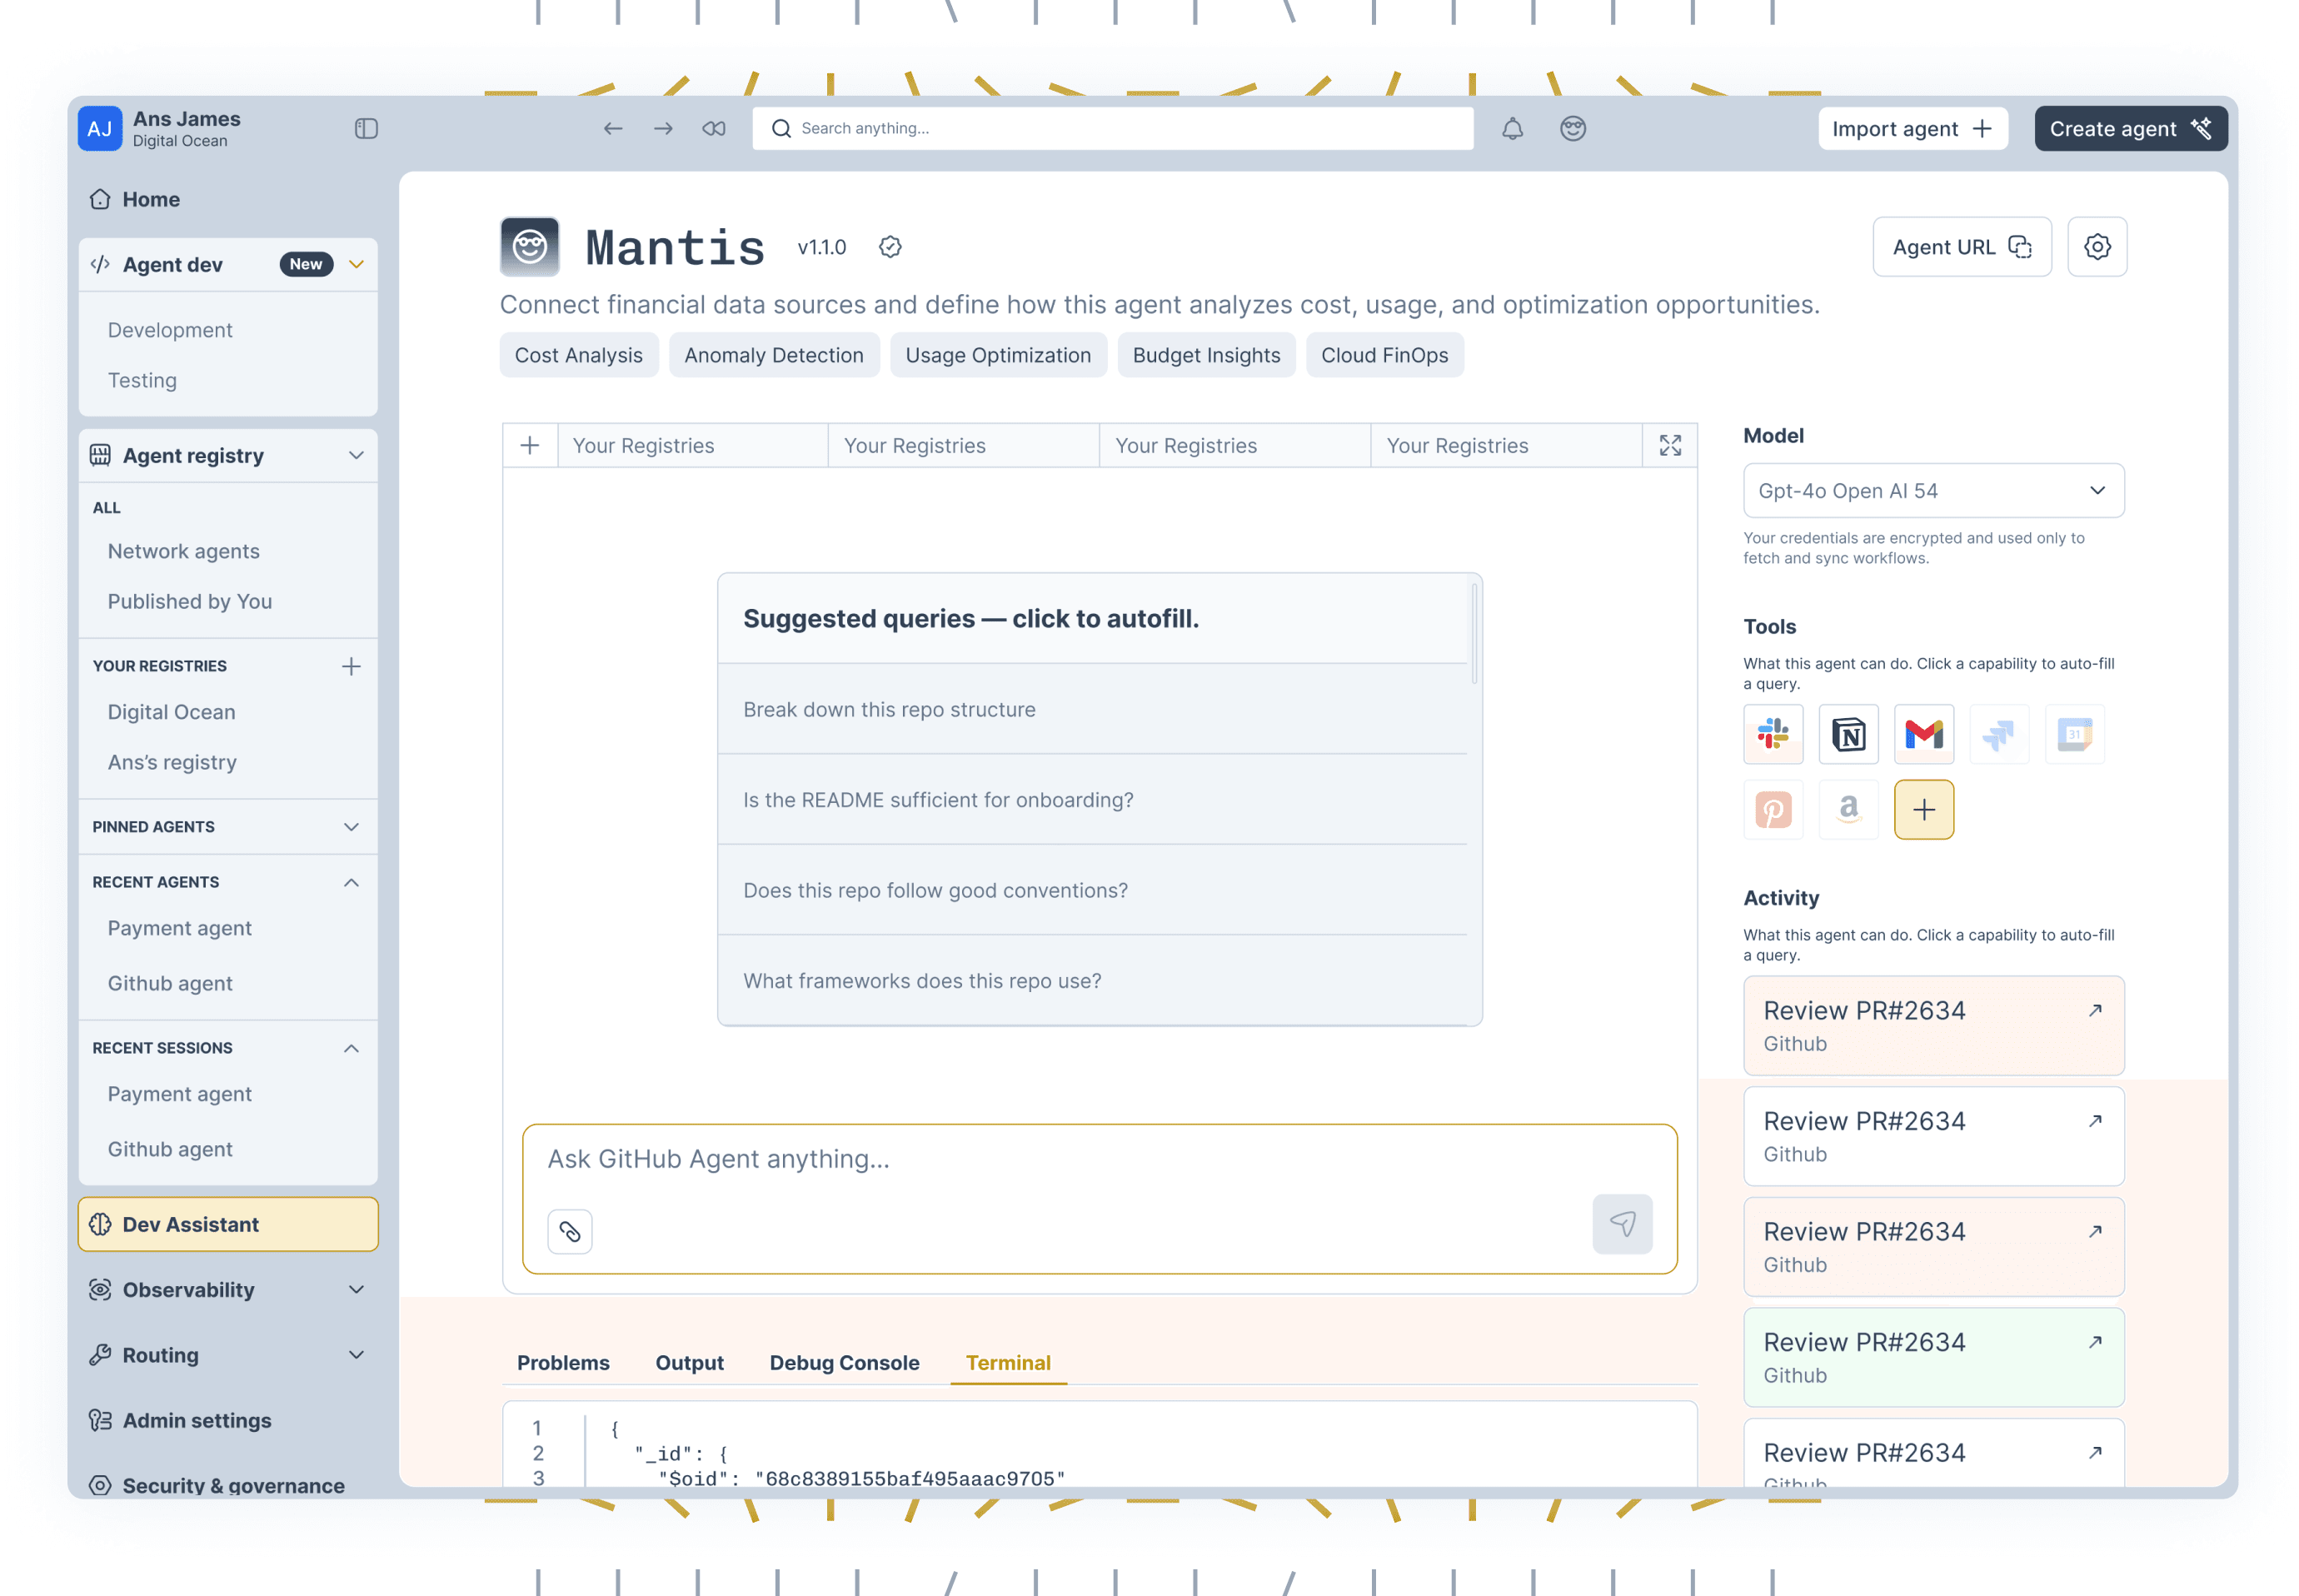
Task: Expand the registries panel to fullscreen
Action: click(1669, 445)
